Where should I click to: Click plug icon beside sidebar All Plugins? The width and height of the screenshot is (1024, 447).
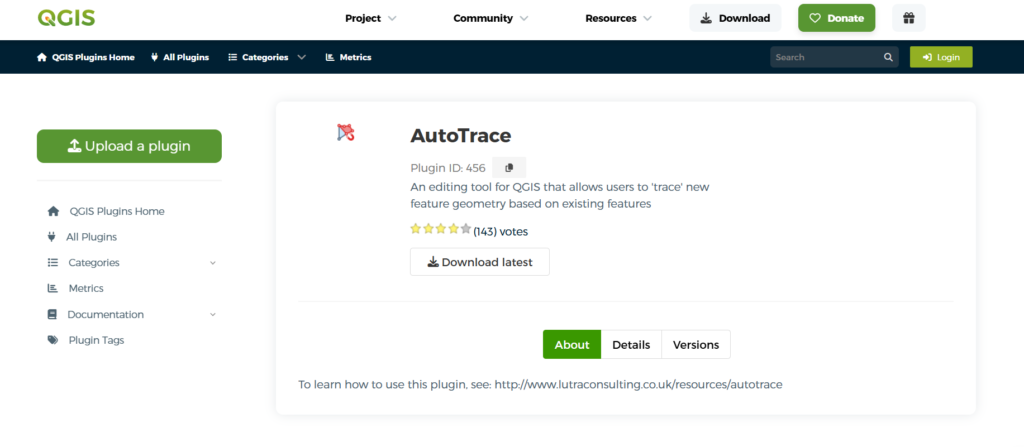pyautogui.click(x=52, y=237)
